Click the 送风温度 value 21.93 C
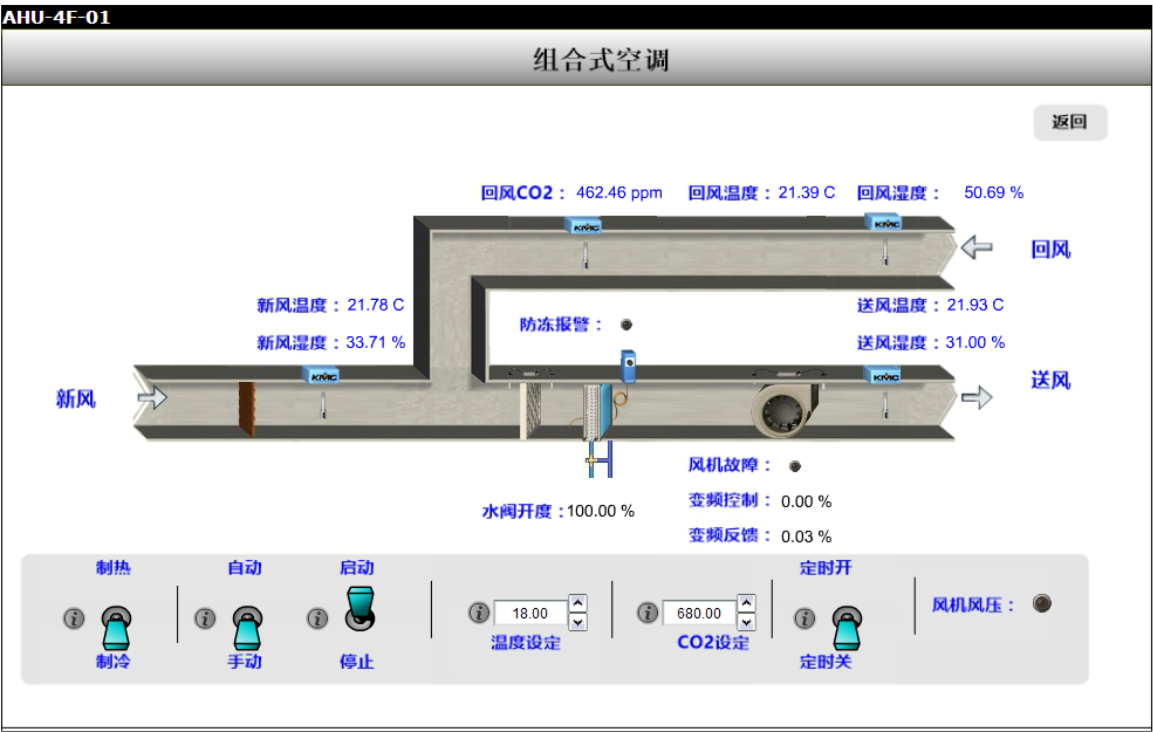This screenshot has height=732, width=1153. tap(975, 305)
